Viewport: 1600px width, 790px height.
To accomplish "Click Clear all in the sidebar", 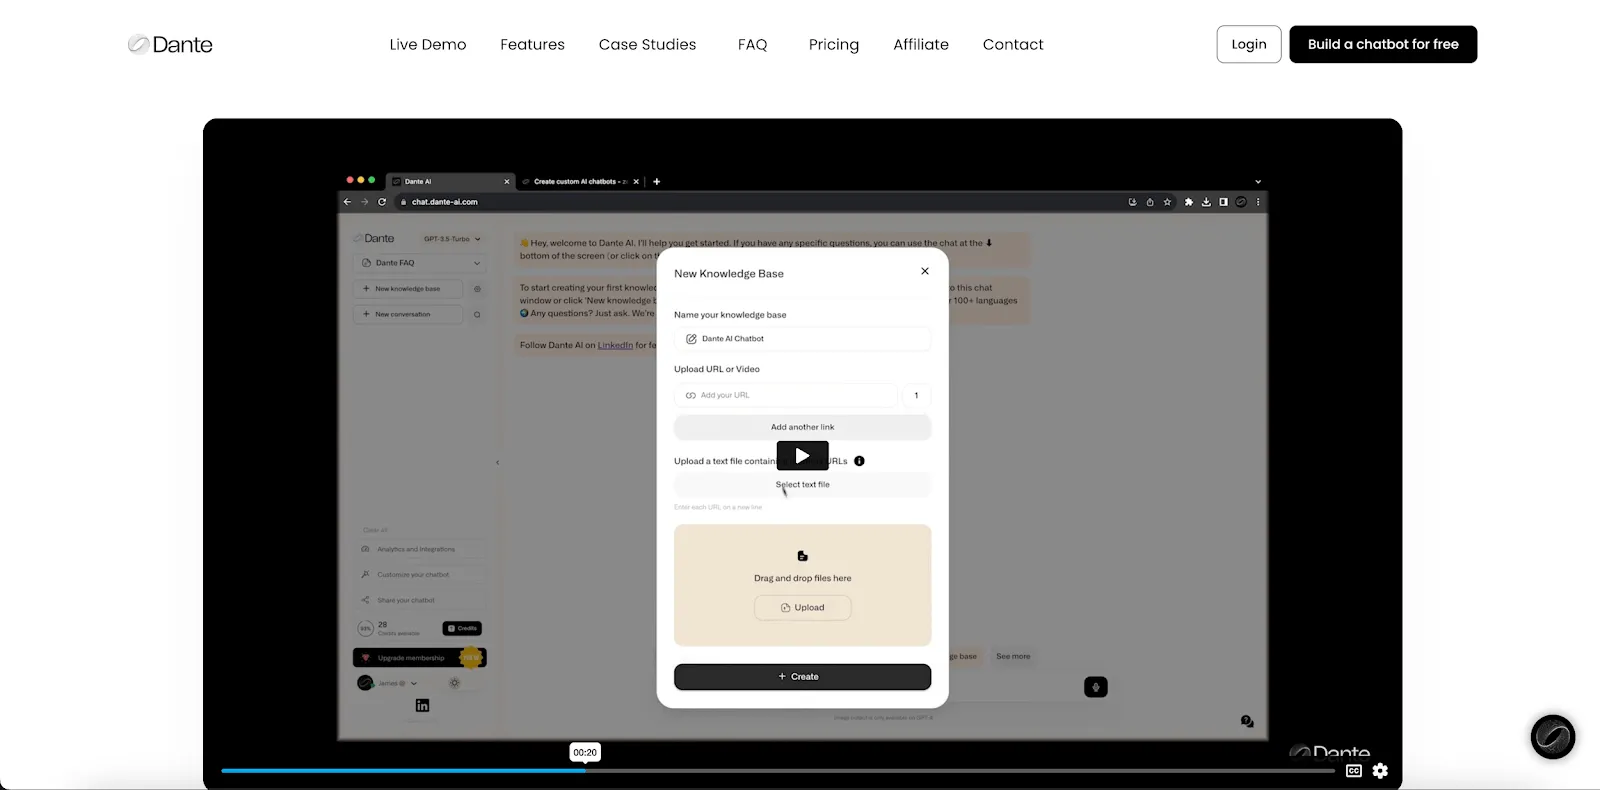I will point(375,530).
